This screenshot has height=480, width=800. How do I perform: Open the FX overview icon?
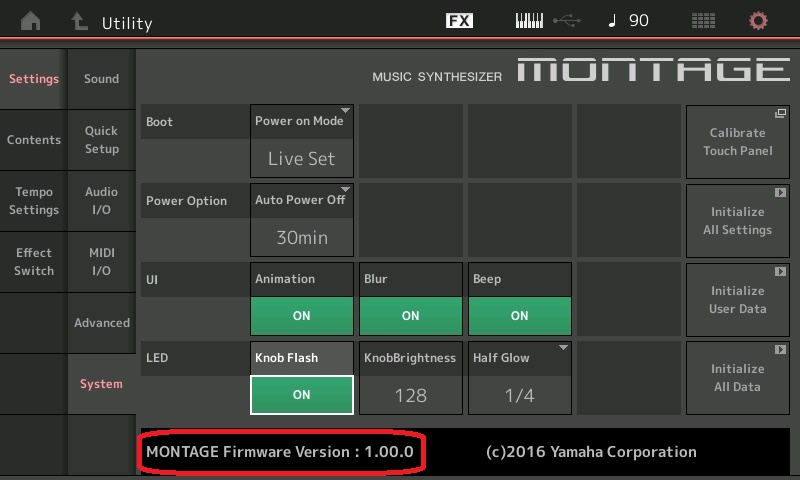459,21
